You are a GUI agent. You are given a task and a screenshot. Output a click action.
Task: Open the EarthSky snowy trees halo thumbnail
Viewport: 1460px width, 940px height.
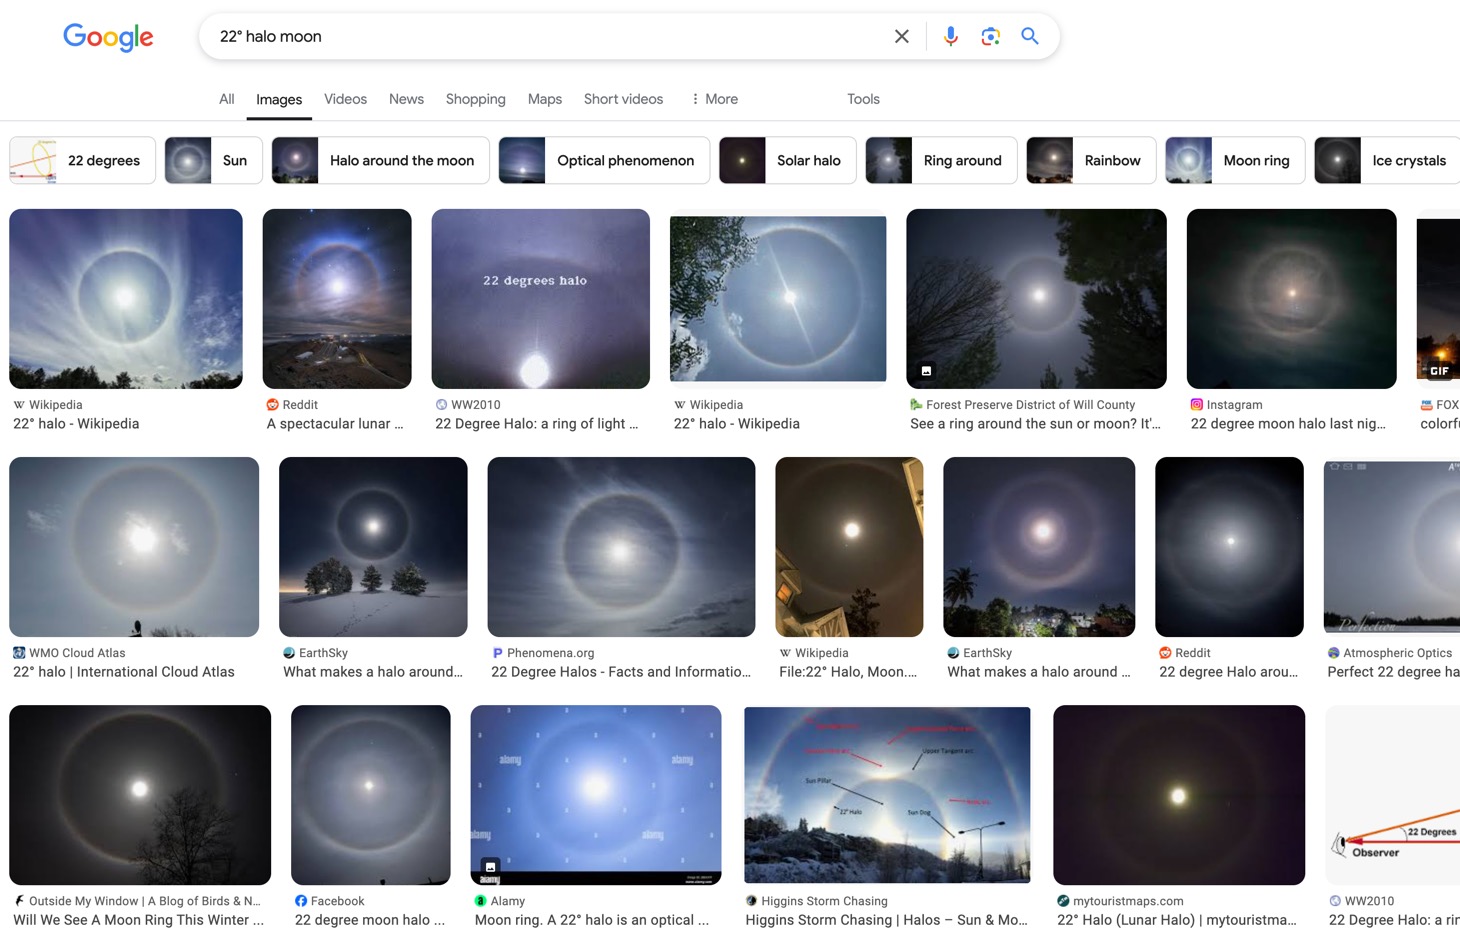[373, 547]
